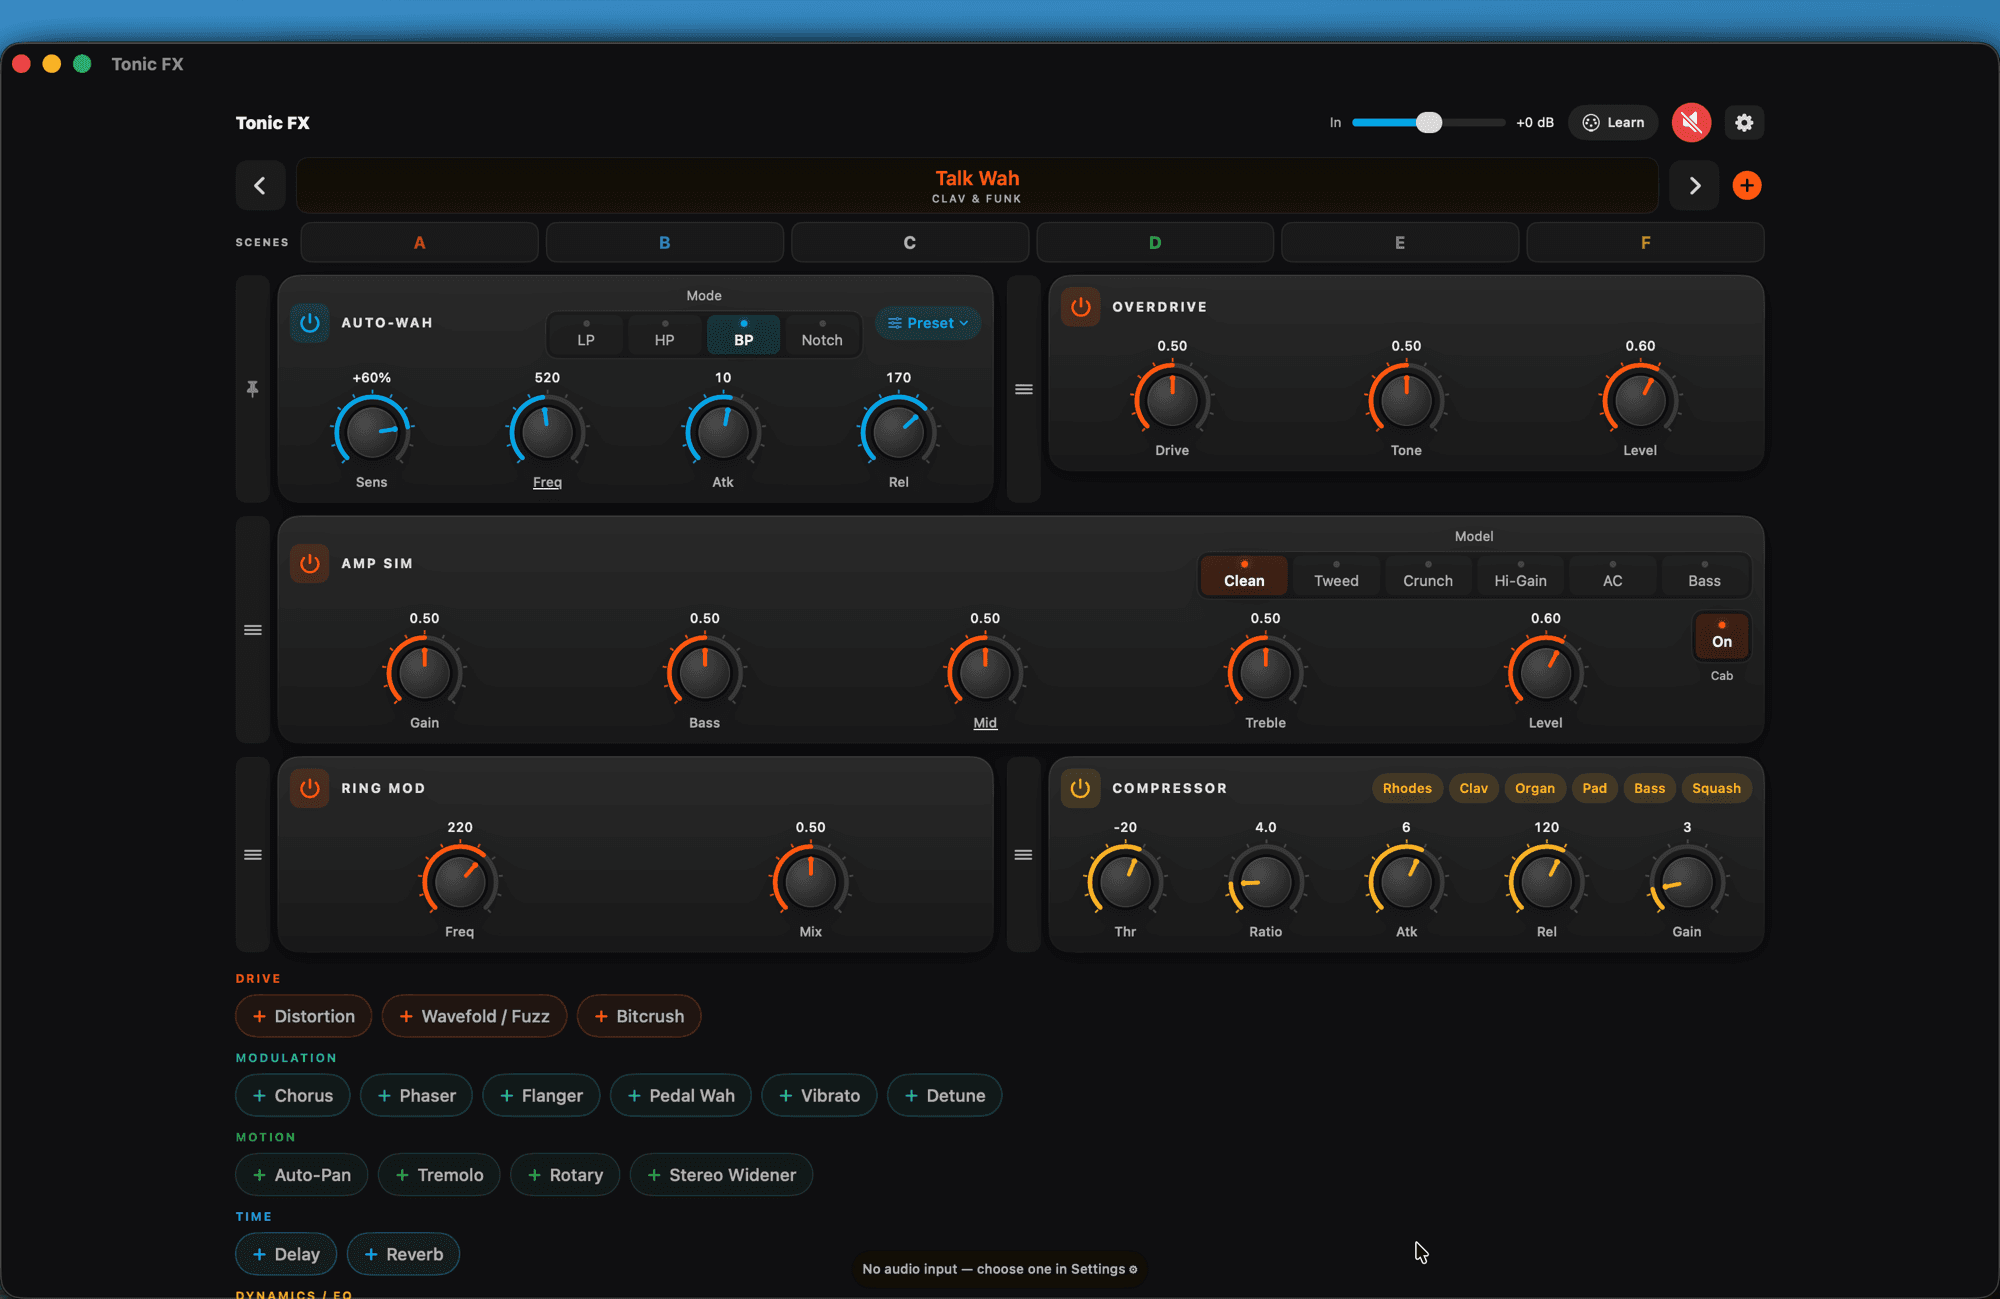Switch to scene E

point(1400,243)
